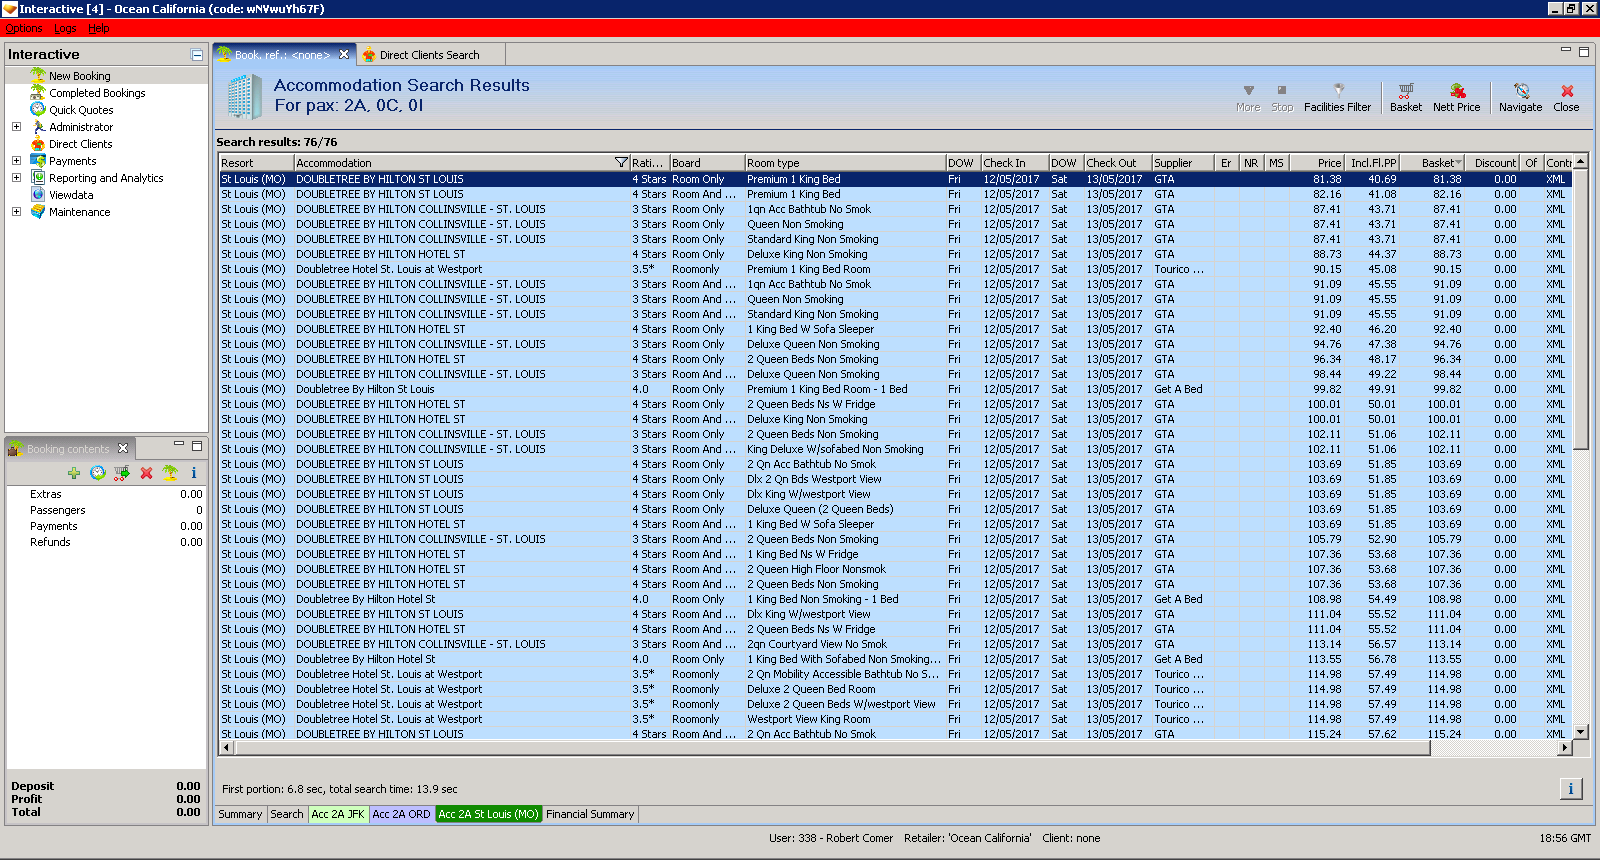Click palm tree icon in Booking contents toolbar
Screen dimensions: 1600x860
point(170,473)
